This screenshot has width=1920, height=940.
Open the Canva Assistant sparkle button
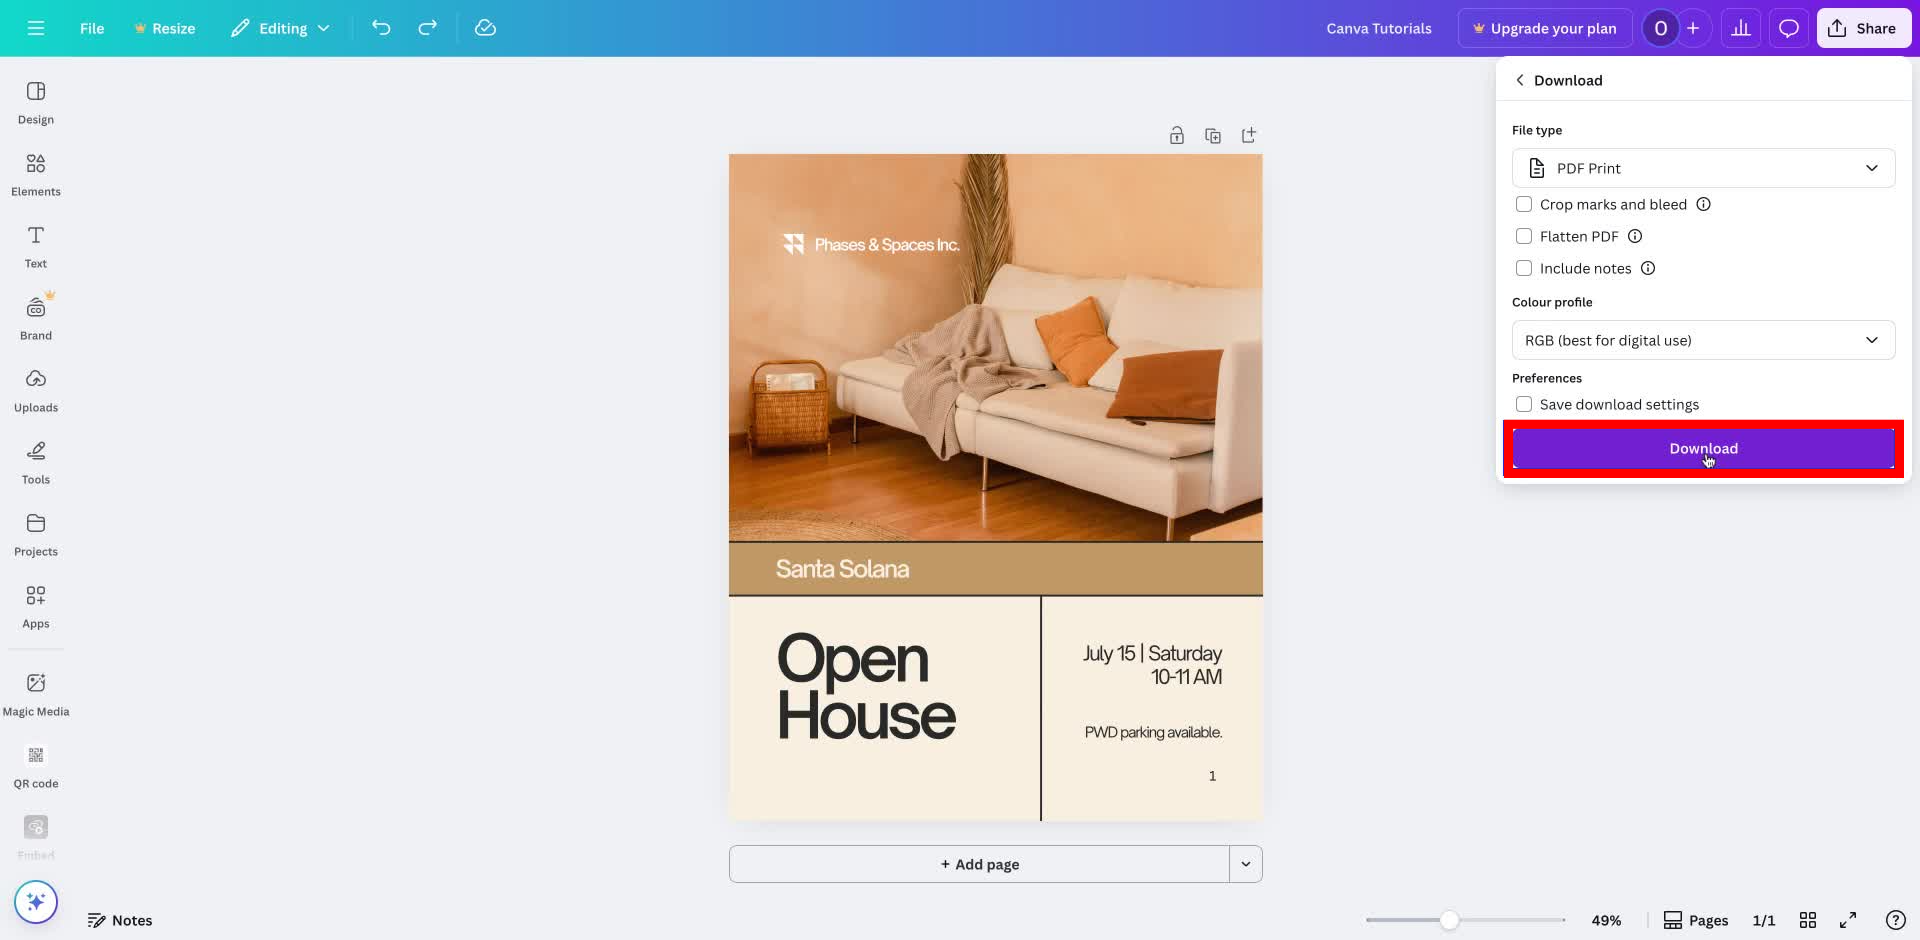coord(35,901)
